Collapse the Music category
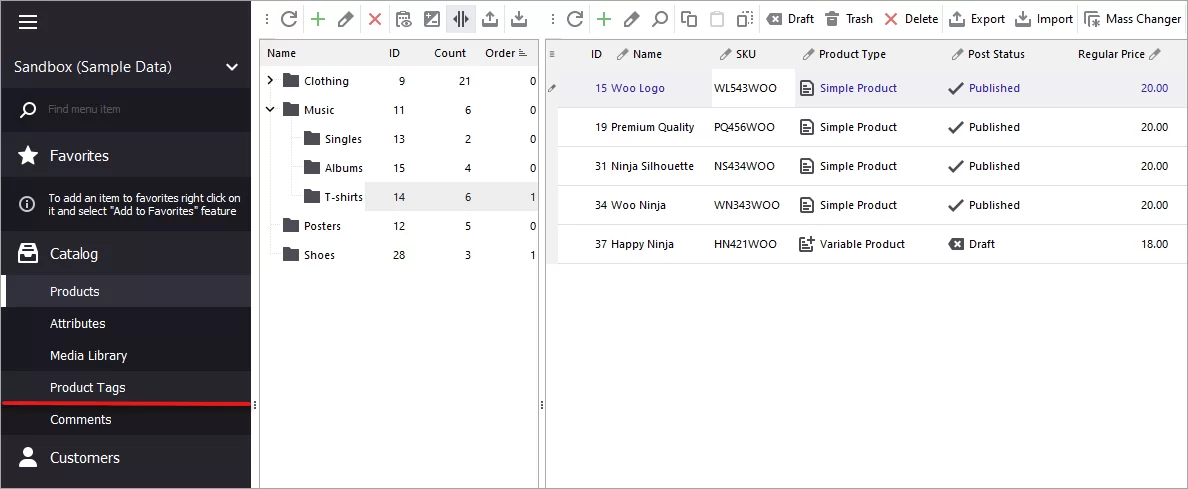 (x=270, y=110)
